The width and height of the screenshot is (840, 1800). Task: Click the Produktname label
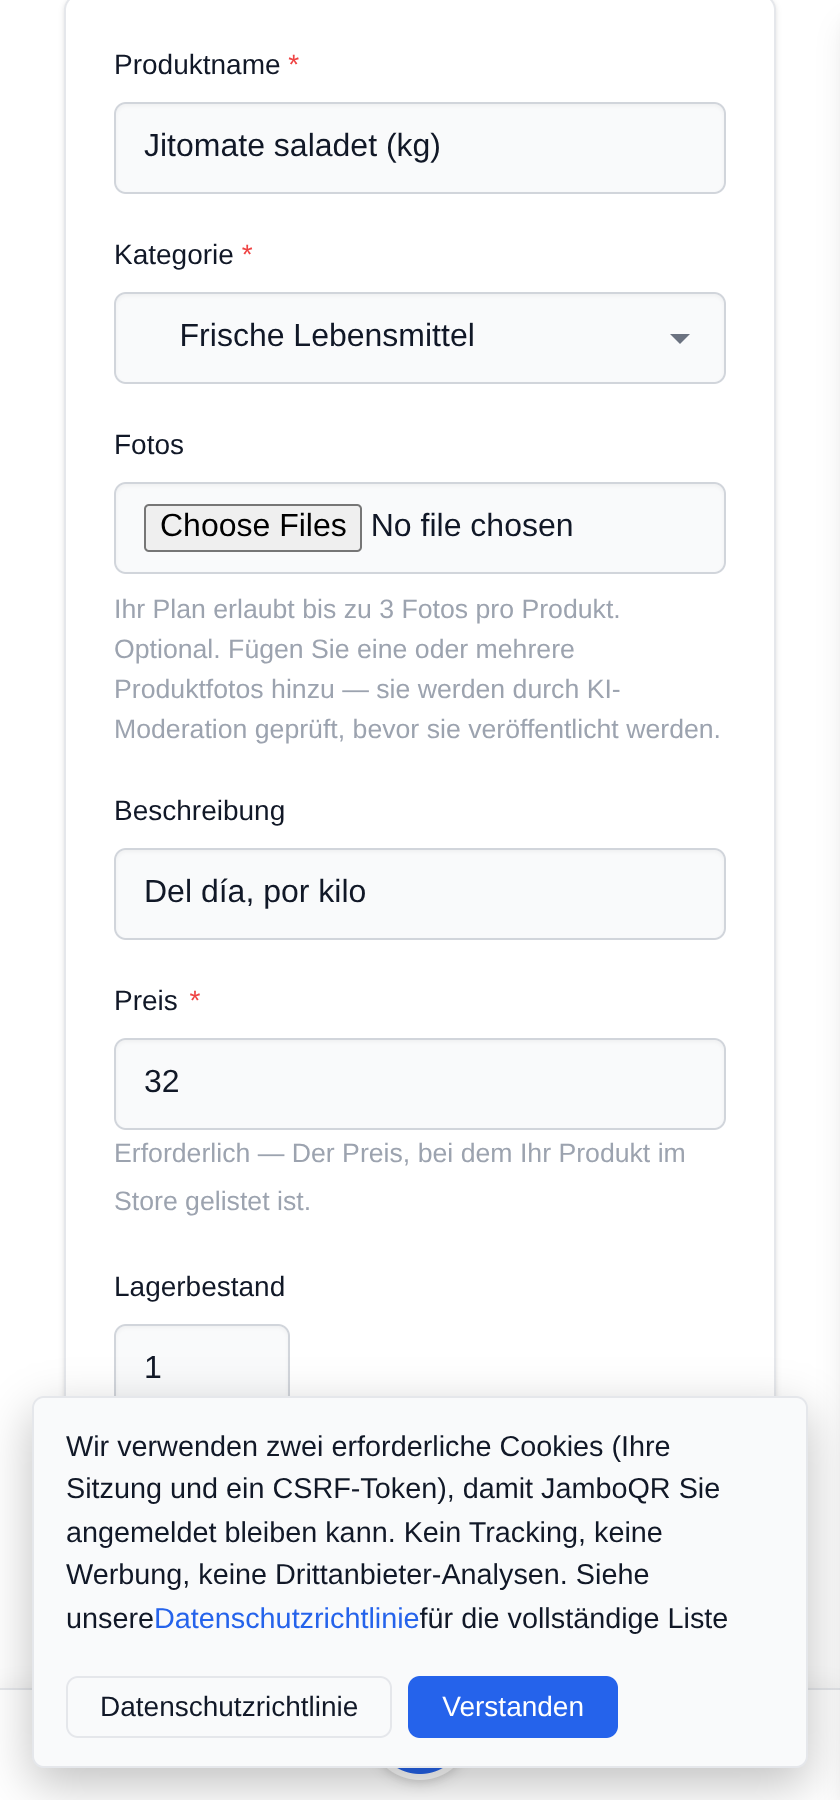(x=197, y=65)
